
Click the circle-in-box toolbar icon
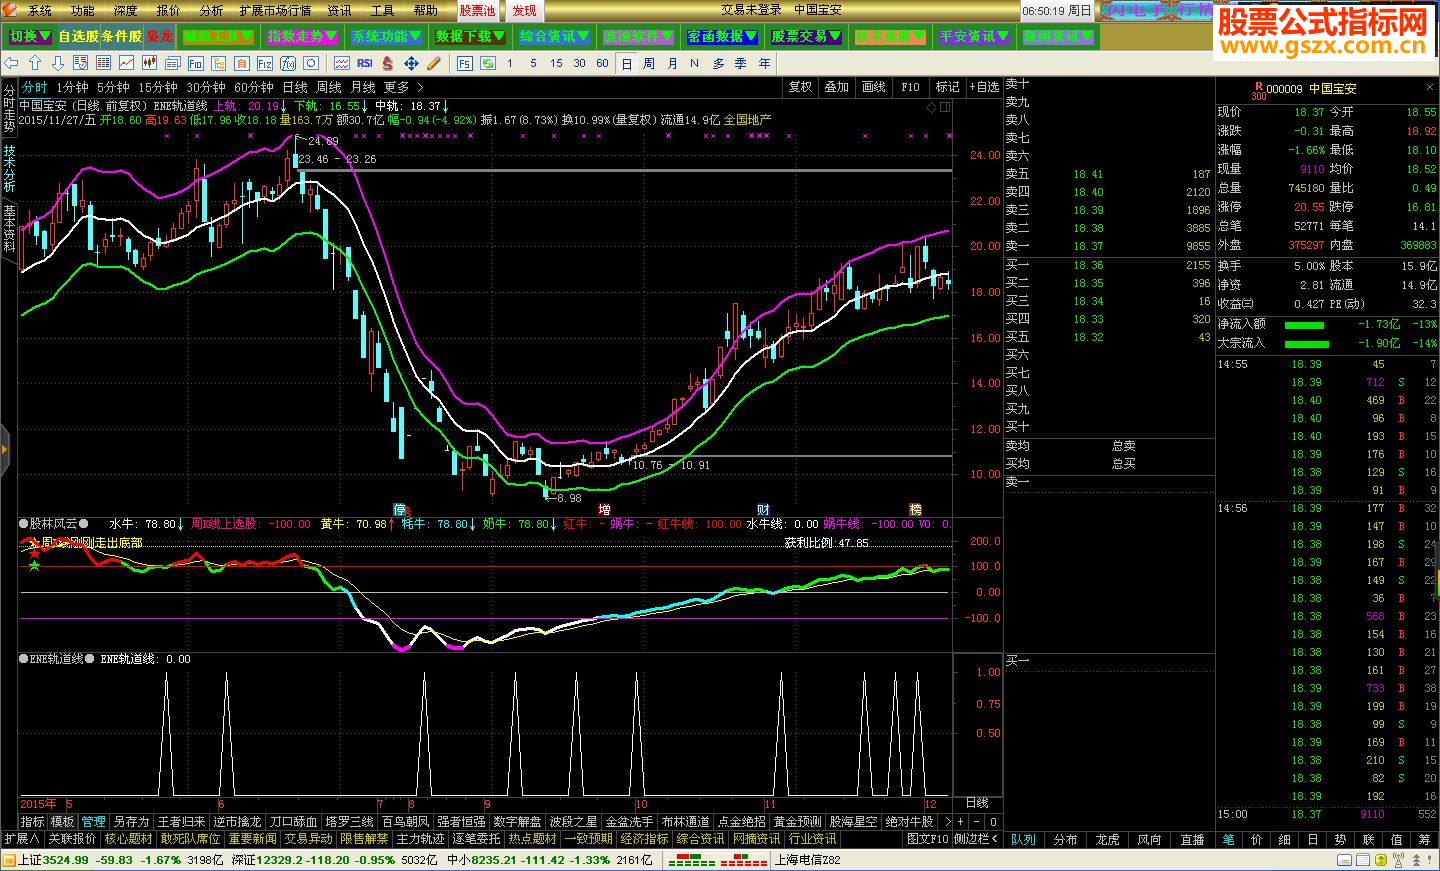[x=311, y=63]
